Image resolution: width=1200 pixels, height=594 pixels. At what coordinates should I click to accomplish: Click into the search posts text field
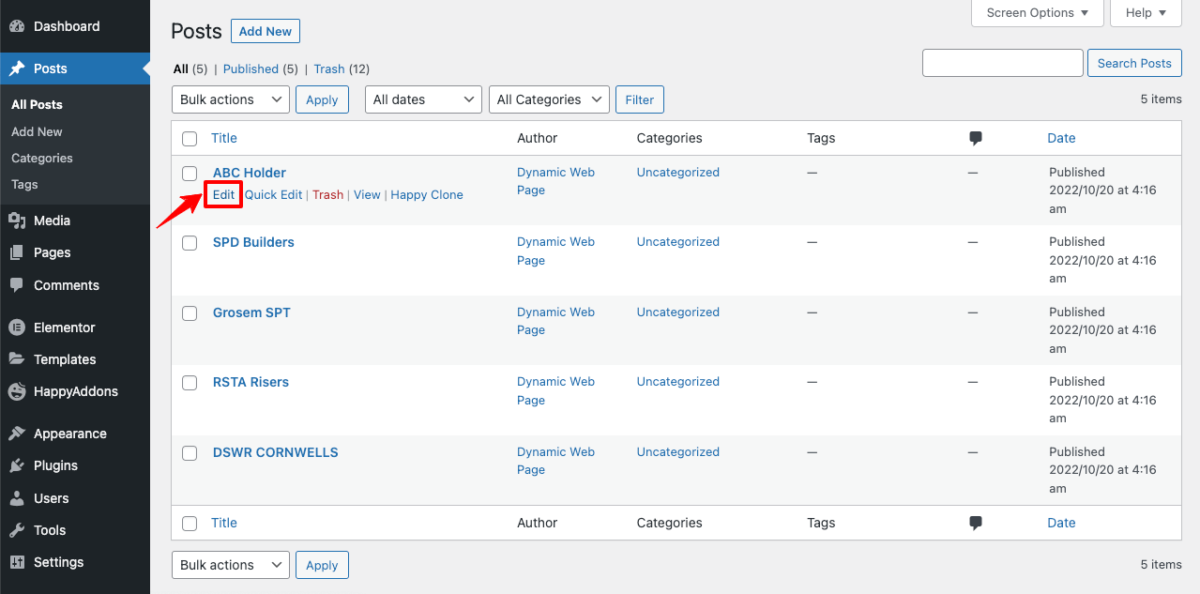(1002, 63)
